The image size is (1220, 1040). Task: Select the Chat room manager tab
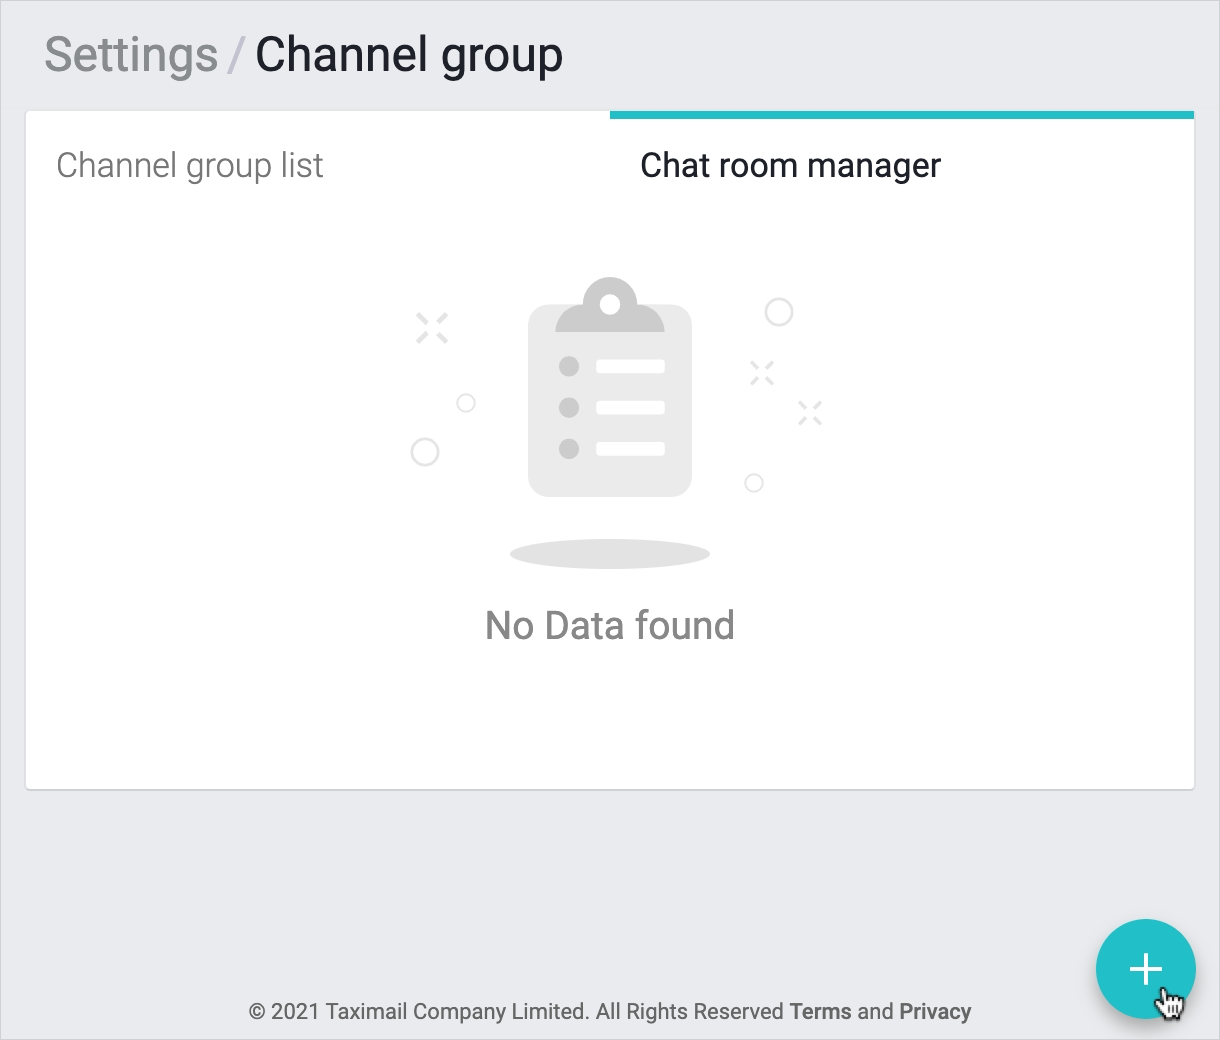[790, 165]
